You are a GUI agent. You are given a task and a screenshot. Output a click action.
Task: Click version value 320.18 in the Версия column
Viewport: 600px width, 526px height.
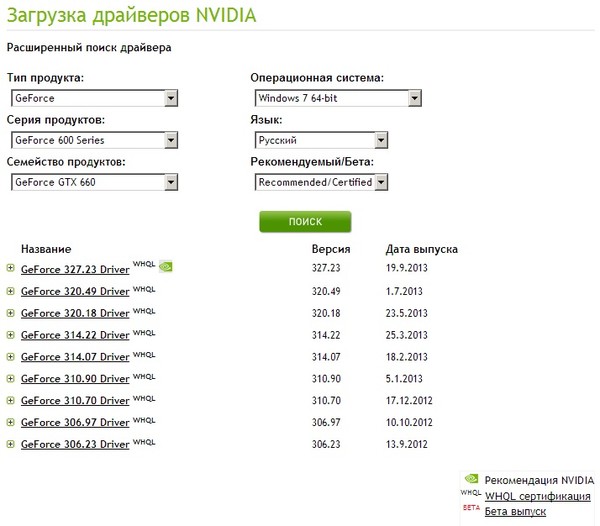(326, 313)
